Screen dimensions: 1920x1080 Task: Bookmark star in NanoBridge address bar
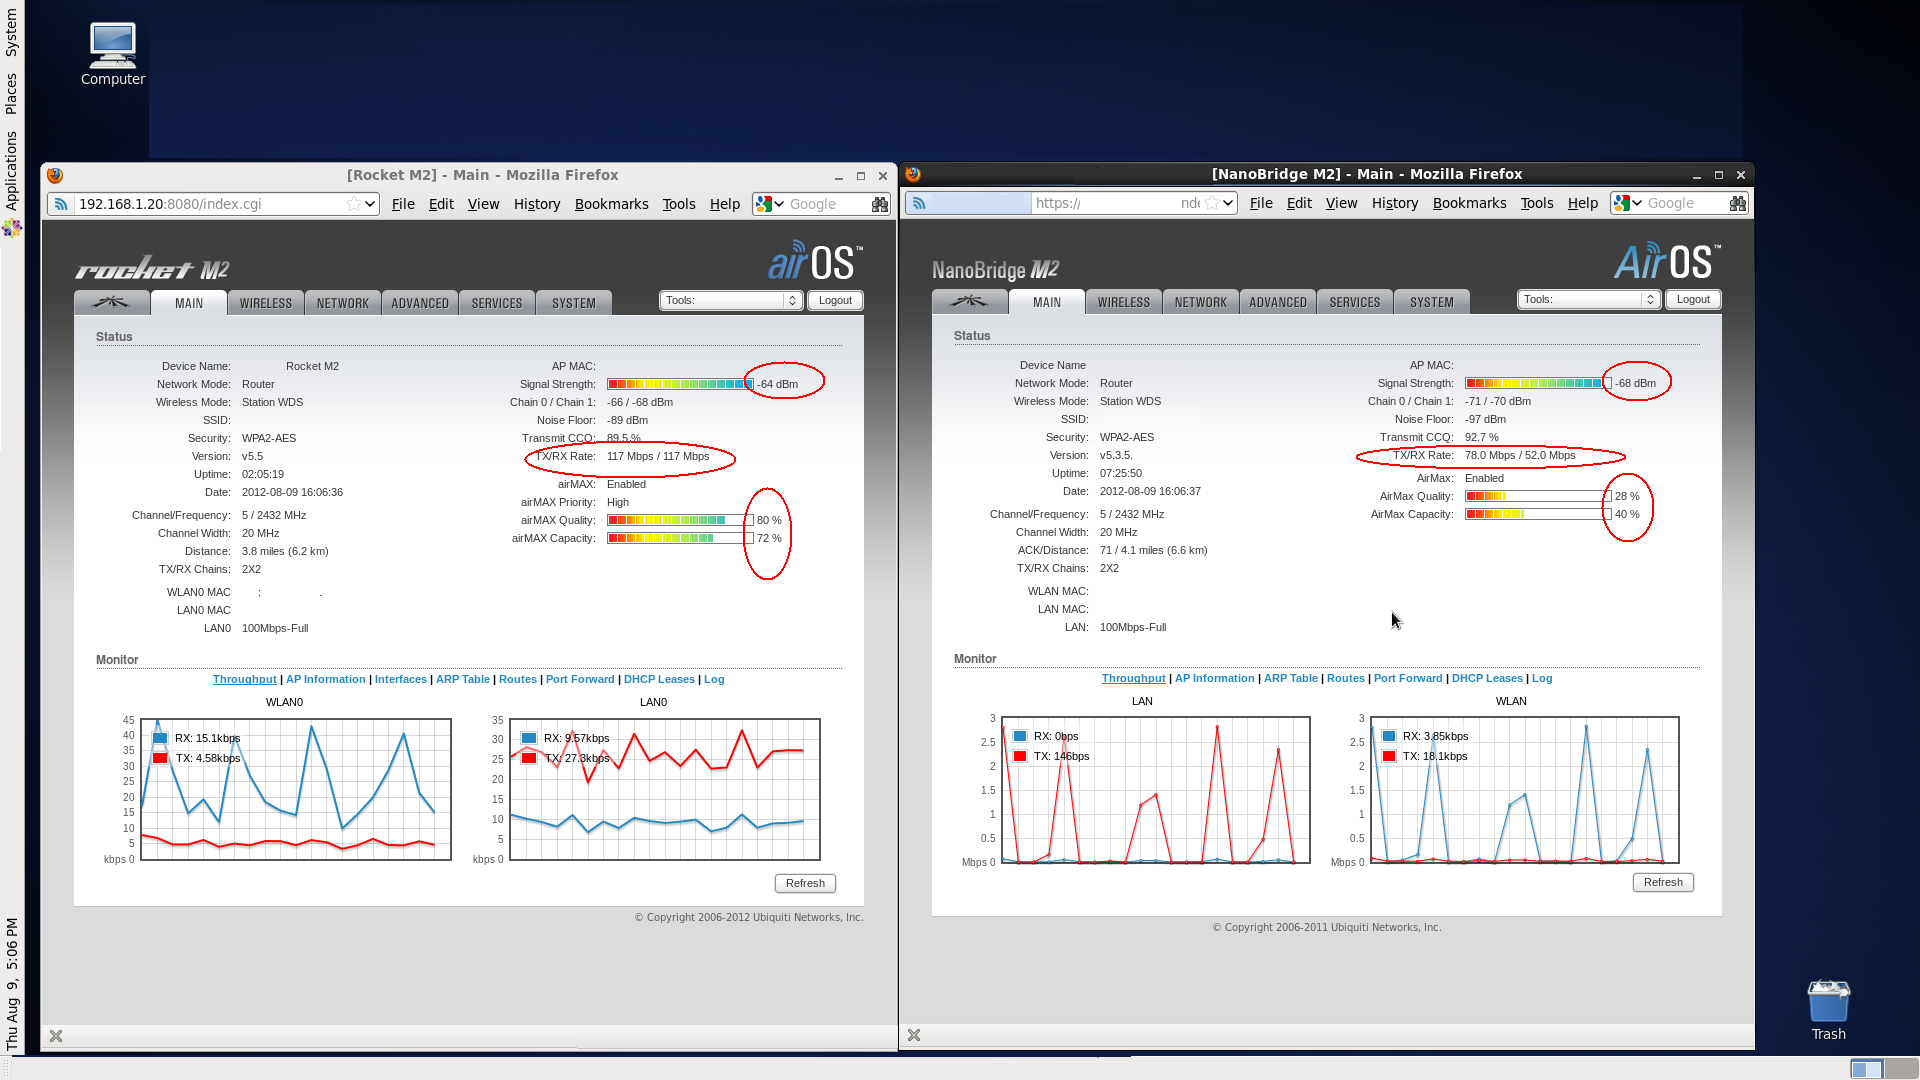point(1212,203)
